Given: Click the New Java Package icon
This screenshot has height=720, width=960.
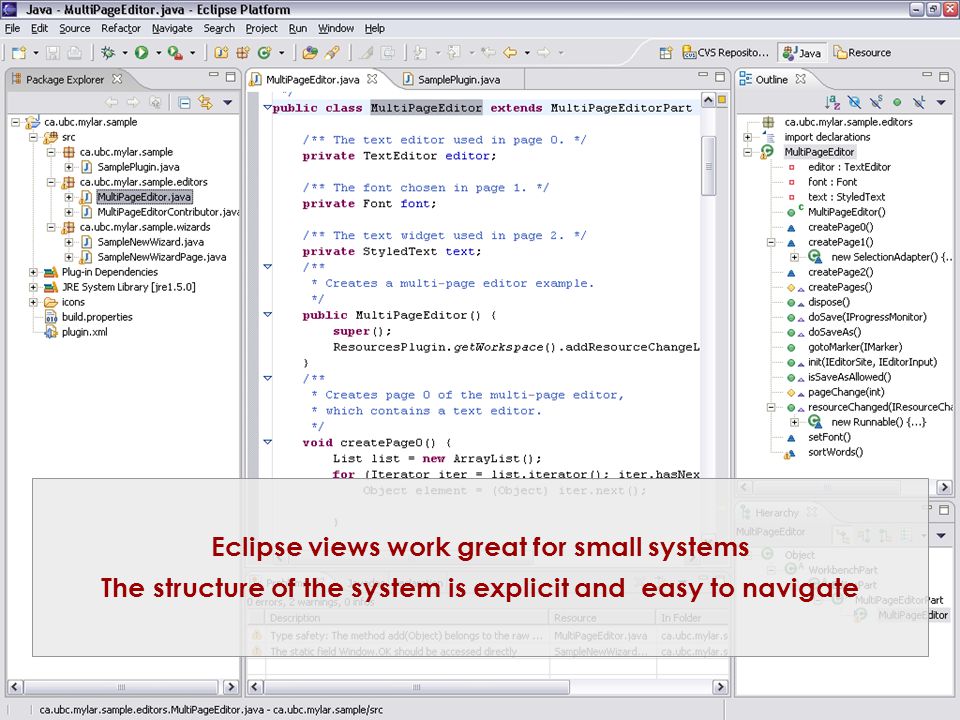Looking at the screenshot, I should (x=243, y=53).
